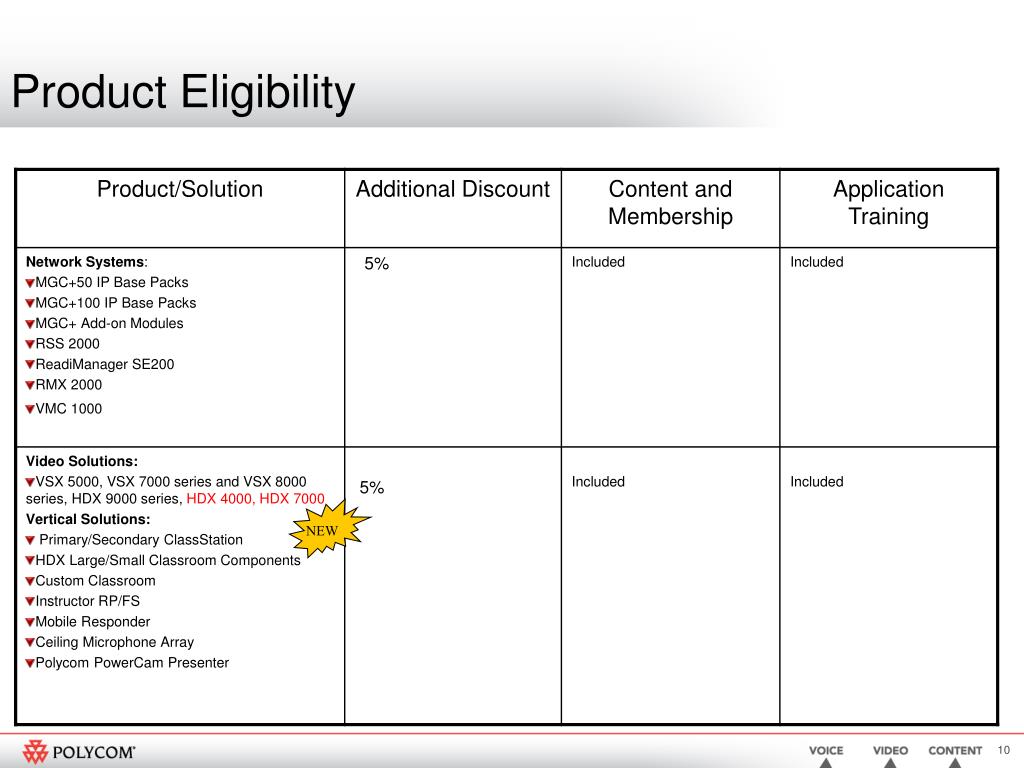
Task: Click Included under Application Training, Network Systems row
Action: pos(817,262)
